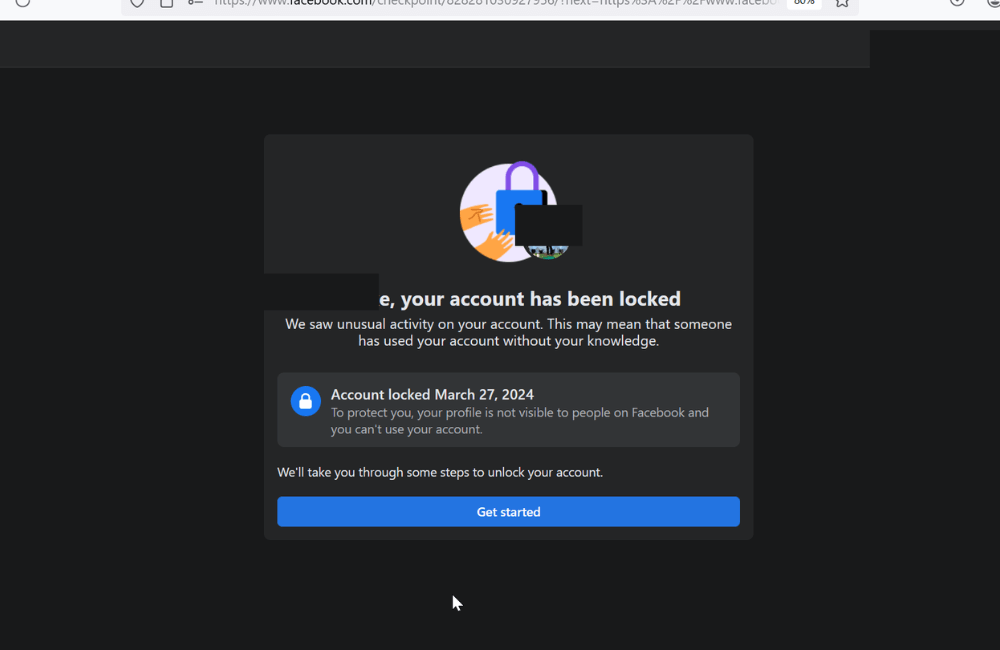Click the 'We'll take you through some steps' text
This screenshot has width=1000, height=650.
pos(440,472)
